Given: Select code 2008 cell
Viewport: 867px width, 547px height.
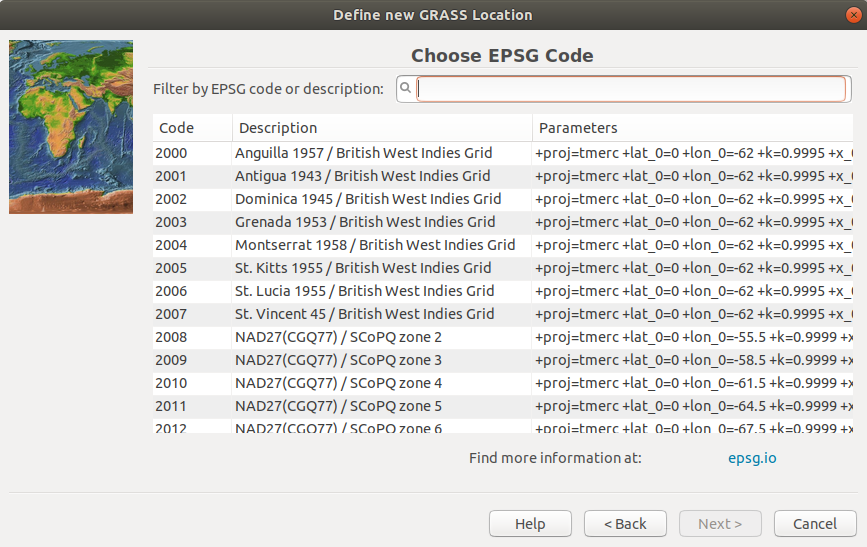Looking at the screenshot, I should coord(192,337).
